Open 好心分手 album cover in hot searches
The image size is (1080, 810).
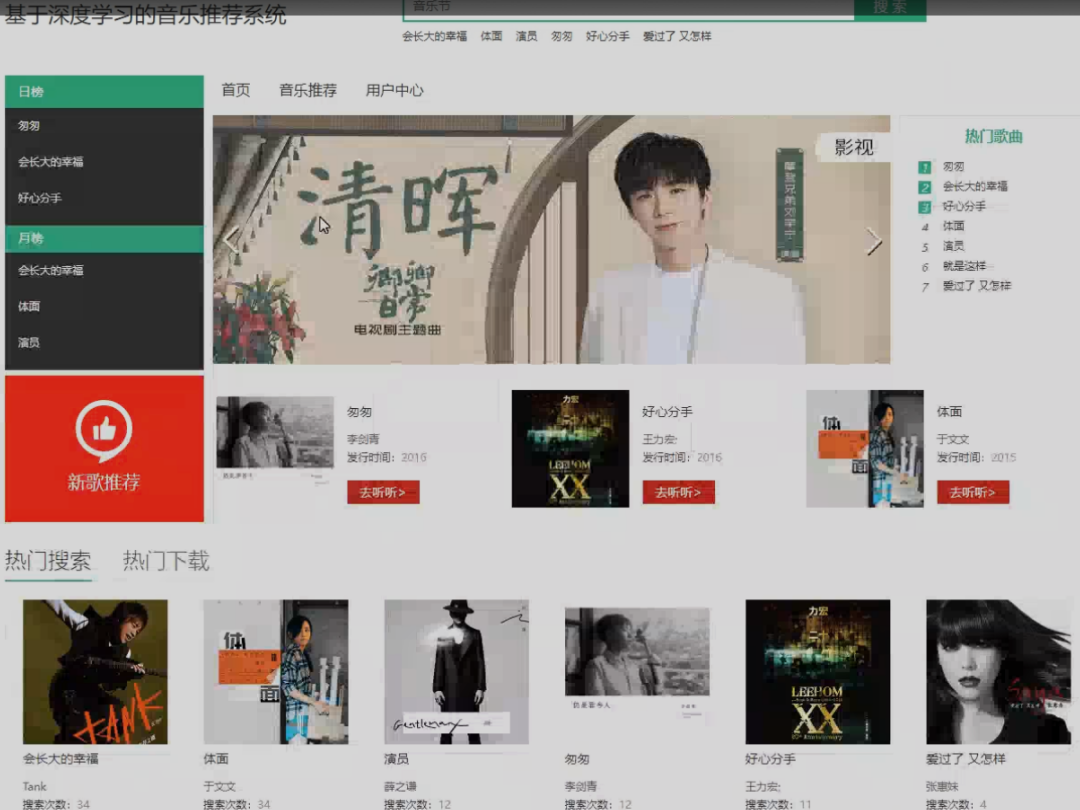[x=818, y=672]
